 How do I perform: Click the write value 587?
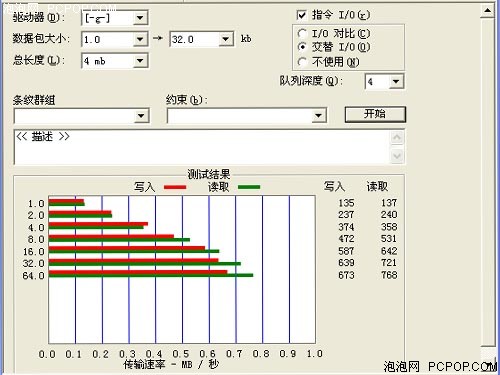tap(346, 251)
